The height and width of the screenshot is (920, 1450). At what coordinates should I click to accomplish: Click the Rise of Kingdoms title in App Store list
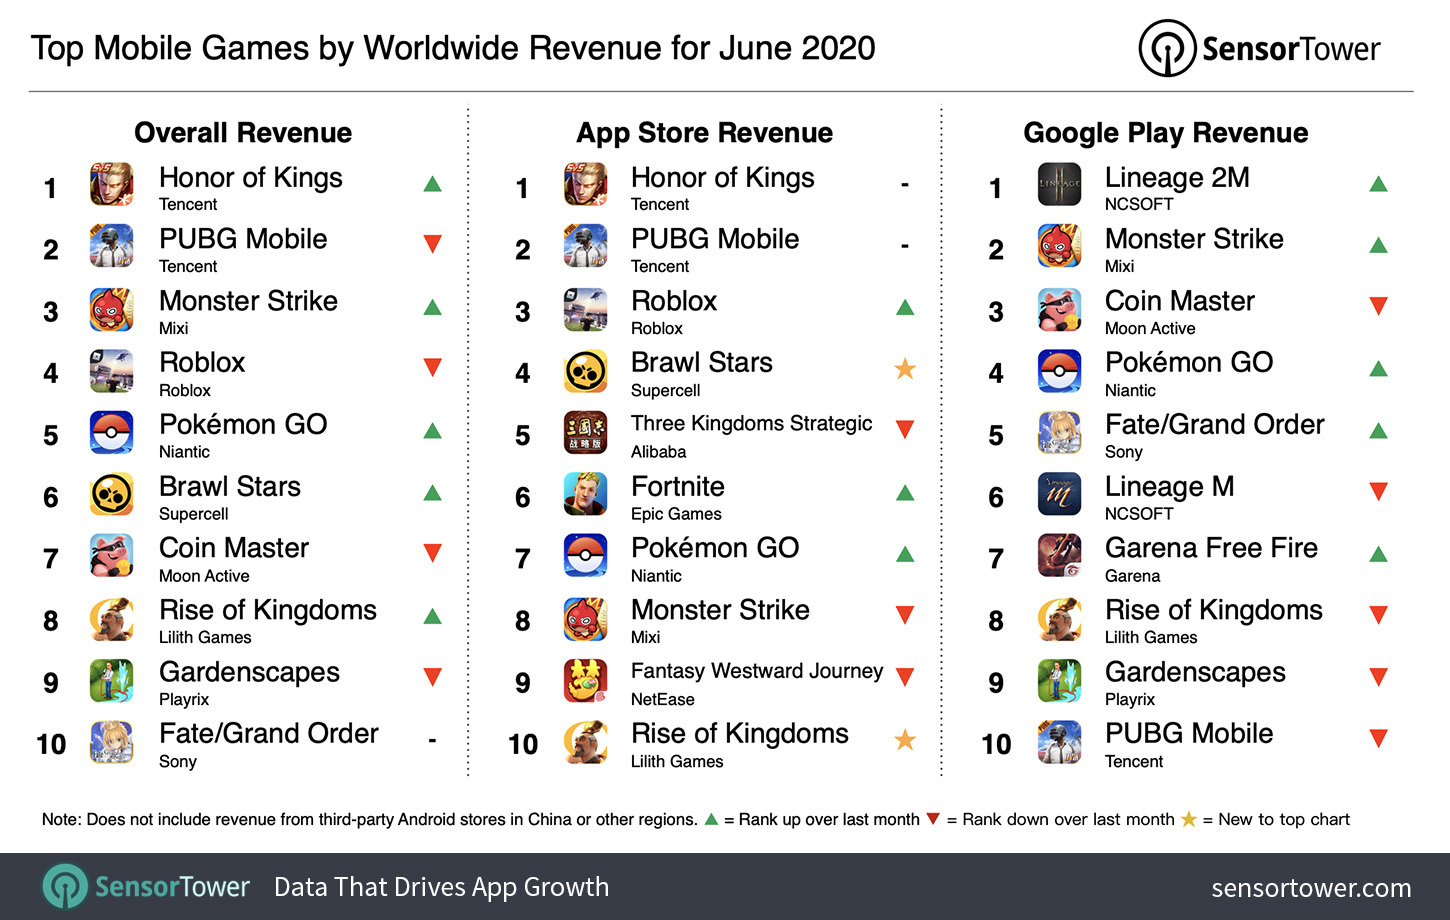tap(740, 734)
